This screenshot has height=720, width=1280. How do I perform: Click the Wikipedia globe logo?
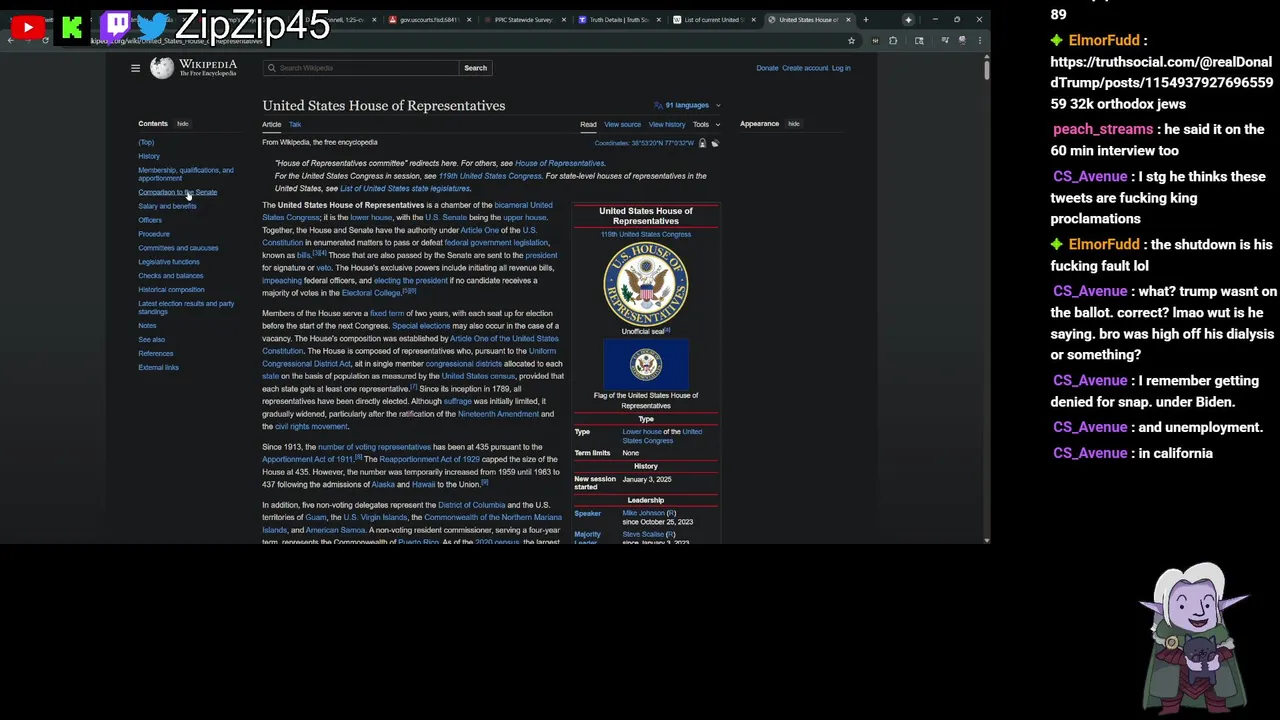(161, 67)
